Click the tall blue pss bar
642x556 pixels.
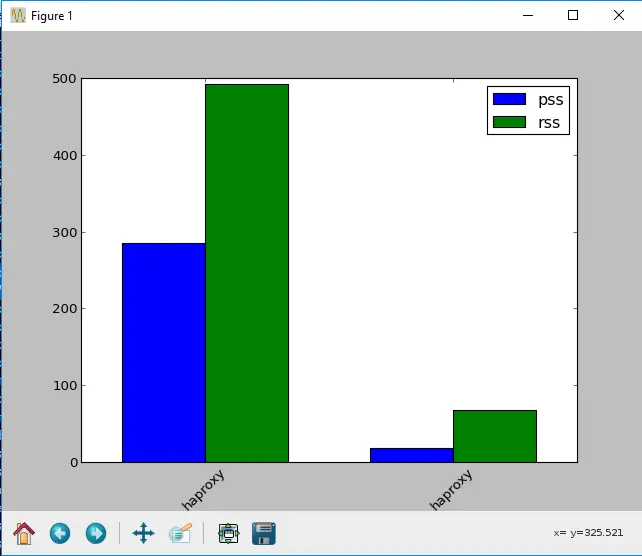tap(164, 352)
